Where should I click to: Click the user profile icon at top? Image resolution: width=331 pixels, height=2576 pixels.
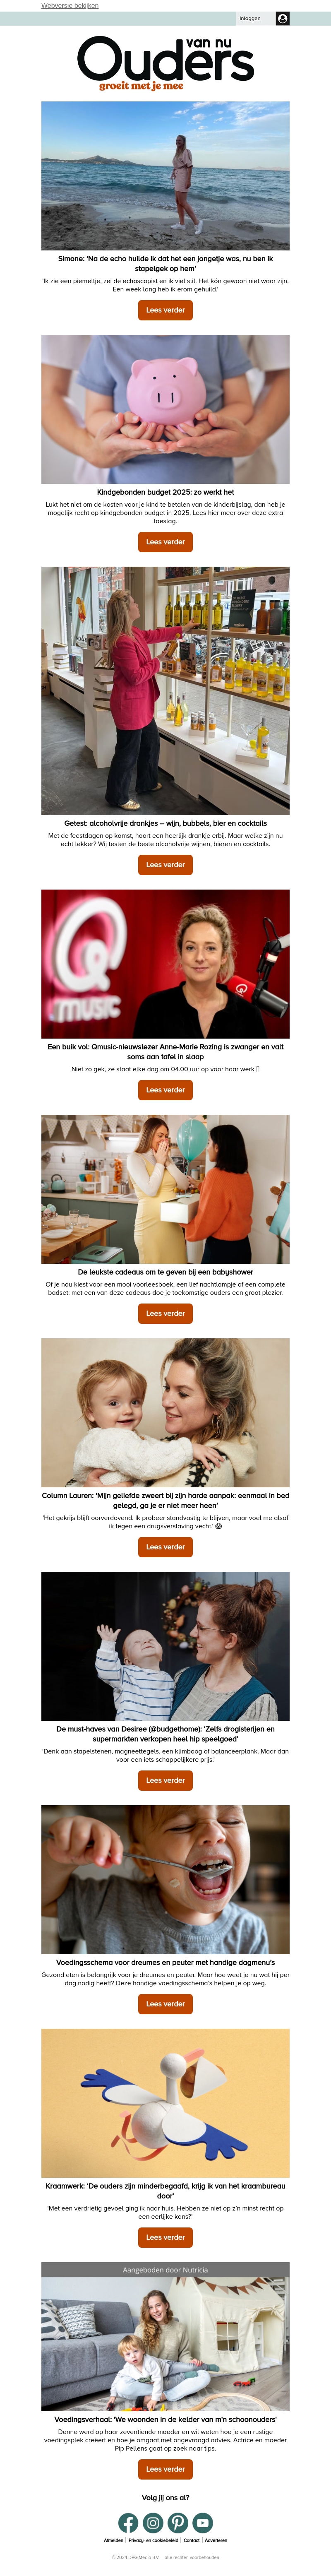click(x=282, y=18)
